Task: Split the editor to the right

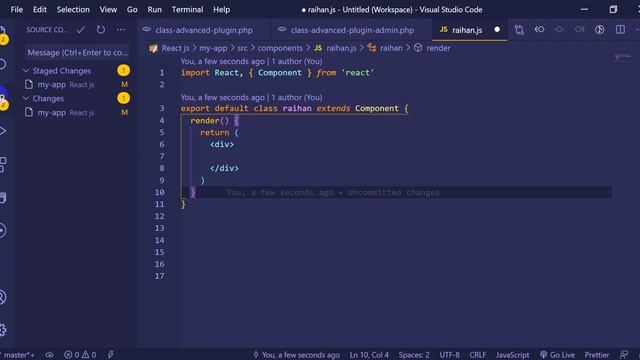Action: (620, 29)
